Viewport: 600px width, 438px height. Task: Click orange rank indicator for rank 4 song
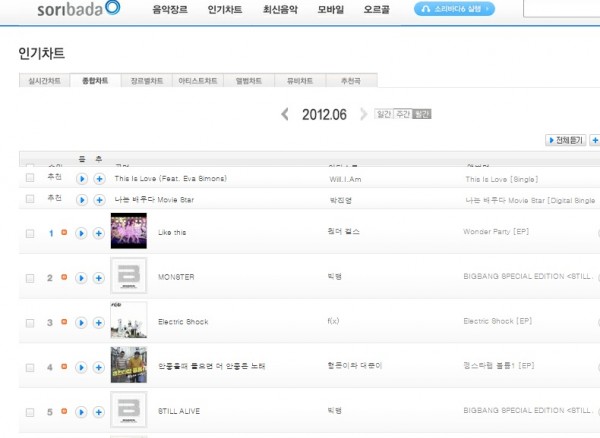point(64,366)
